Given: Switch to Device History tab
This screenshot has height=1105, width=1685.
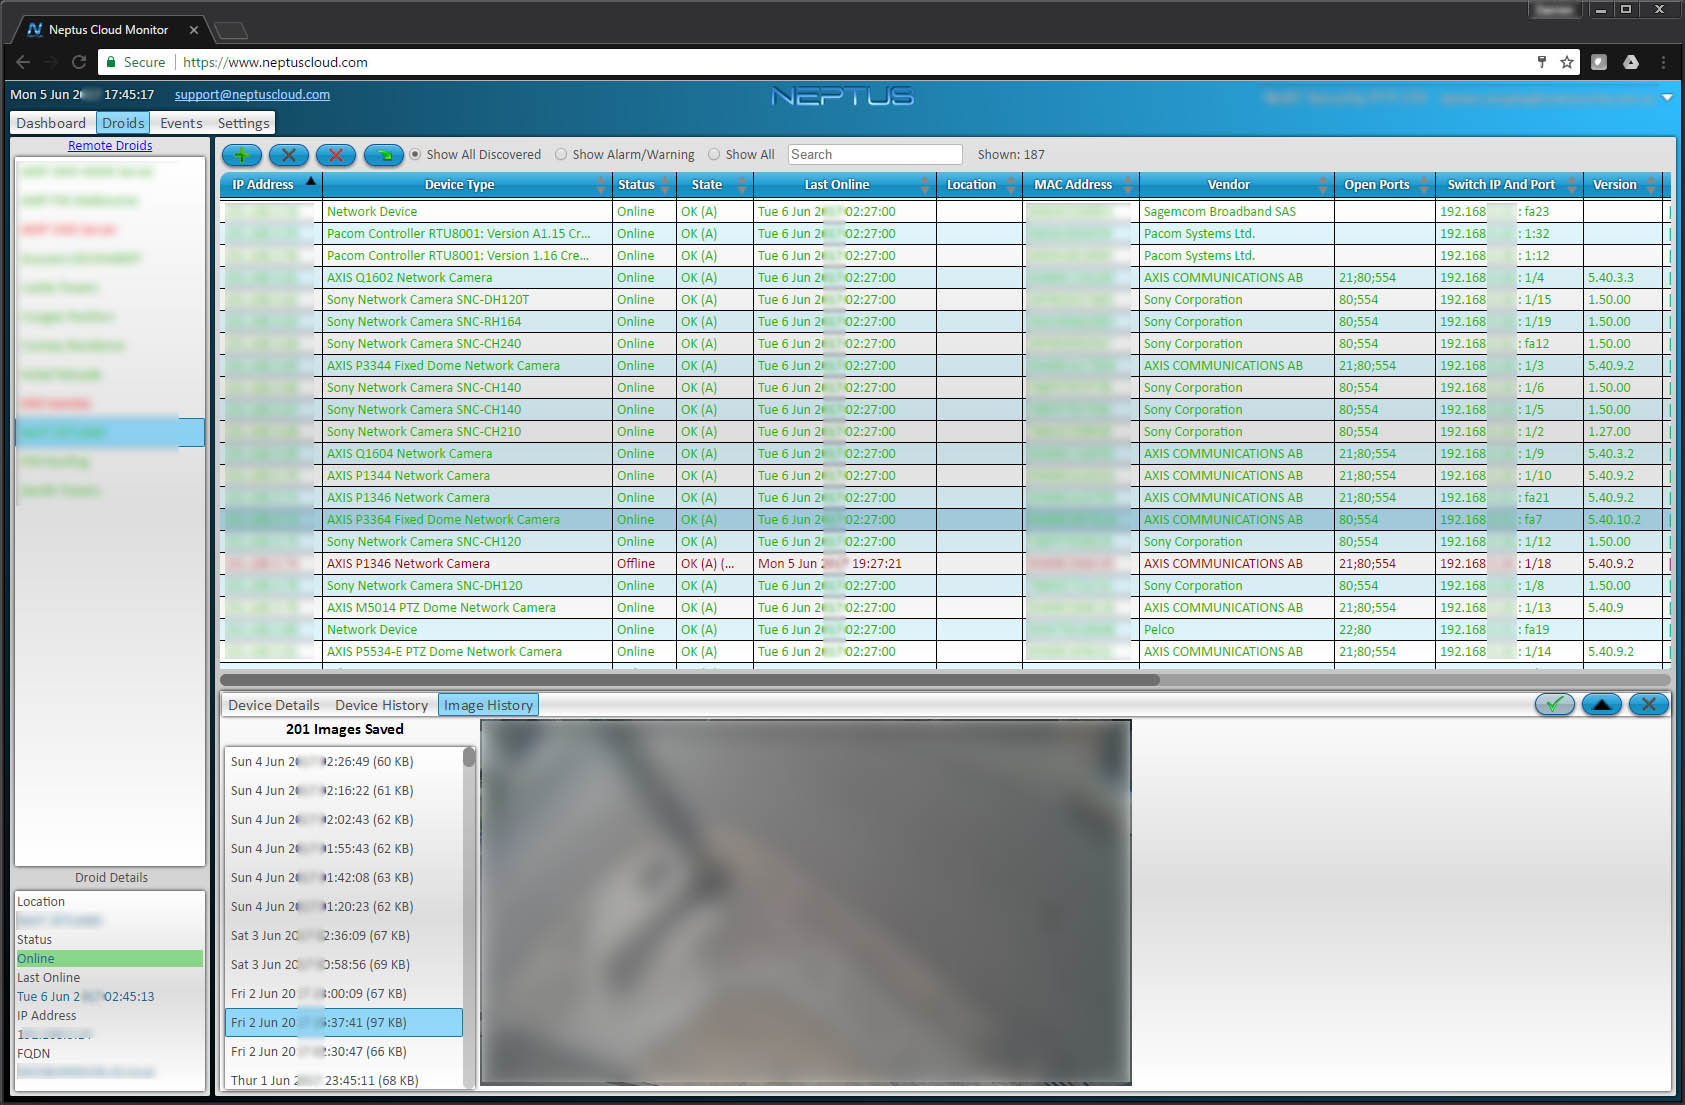Looking at the screenshot, I should [x=381, y=705].
